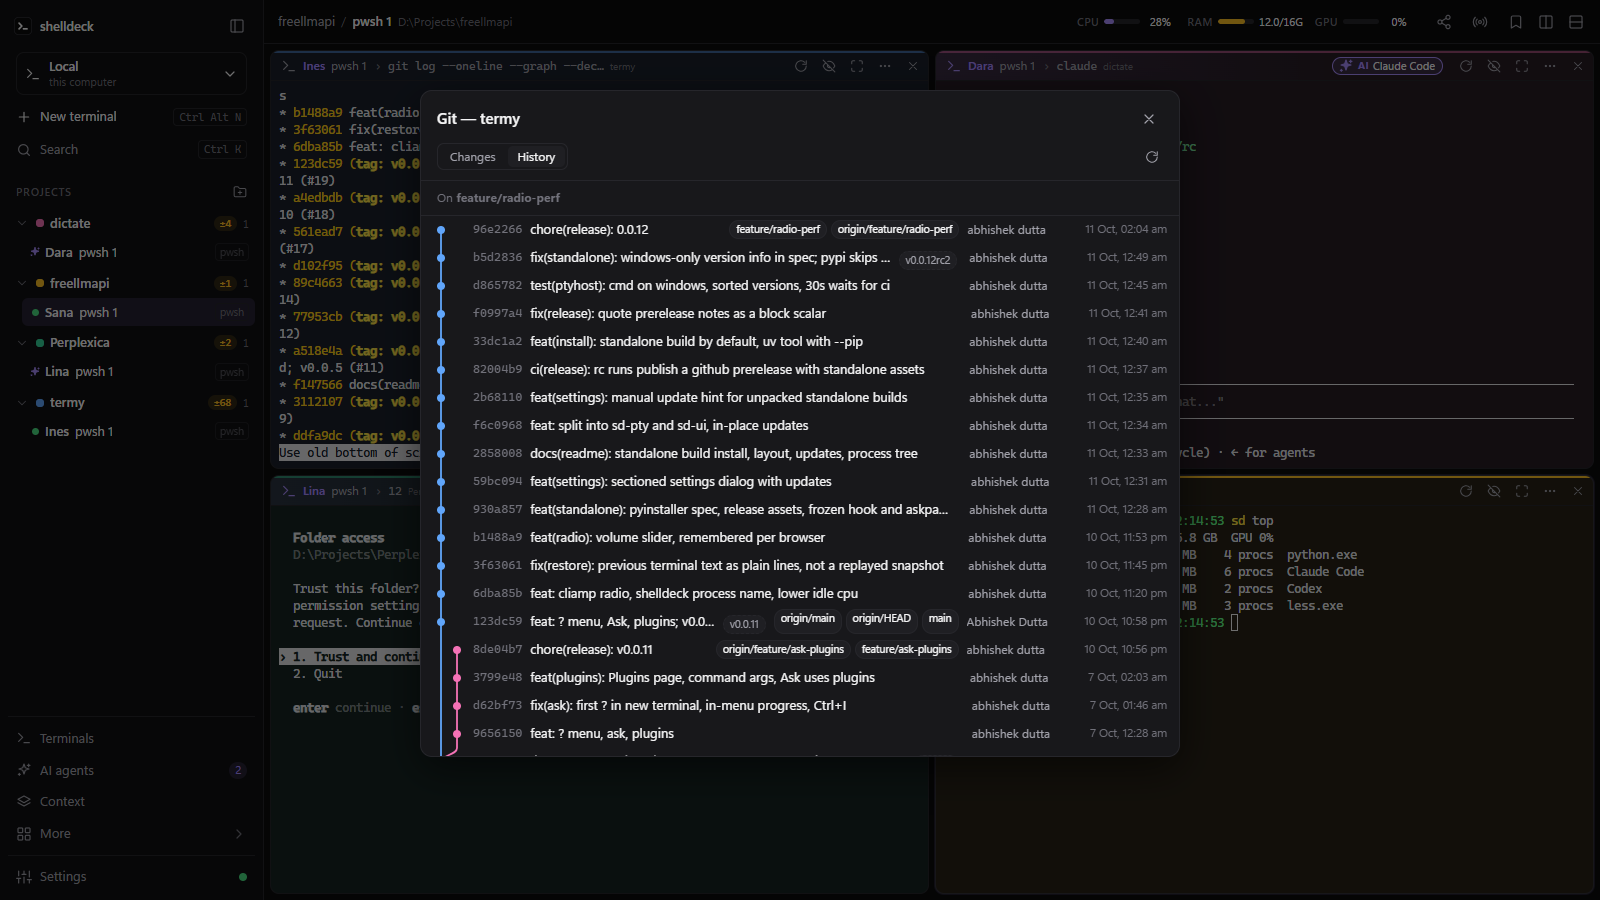1600x900 pixels.
Task: Toggle visibility eye in bottom-right terminal pane
Action: click(1494, 491)
